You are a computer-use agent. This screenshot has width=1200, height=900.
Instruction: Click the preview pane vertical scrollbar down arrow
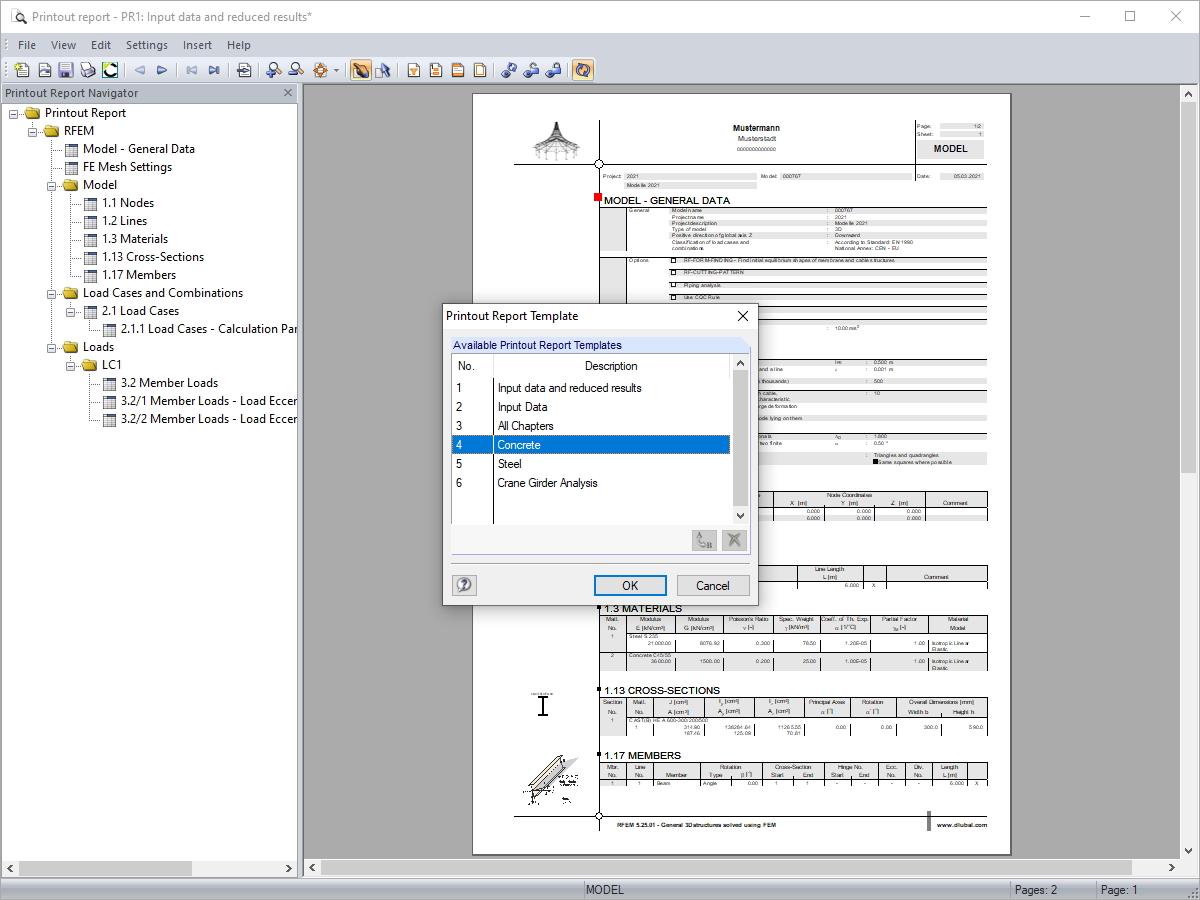tap(1187, 851)
